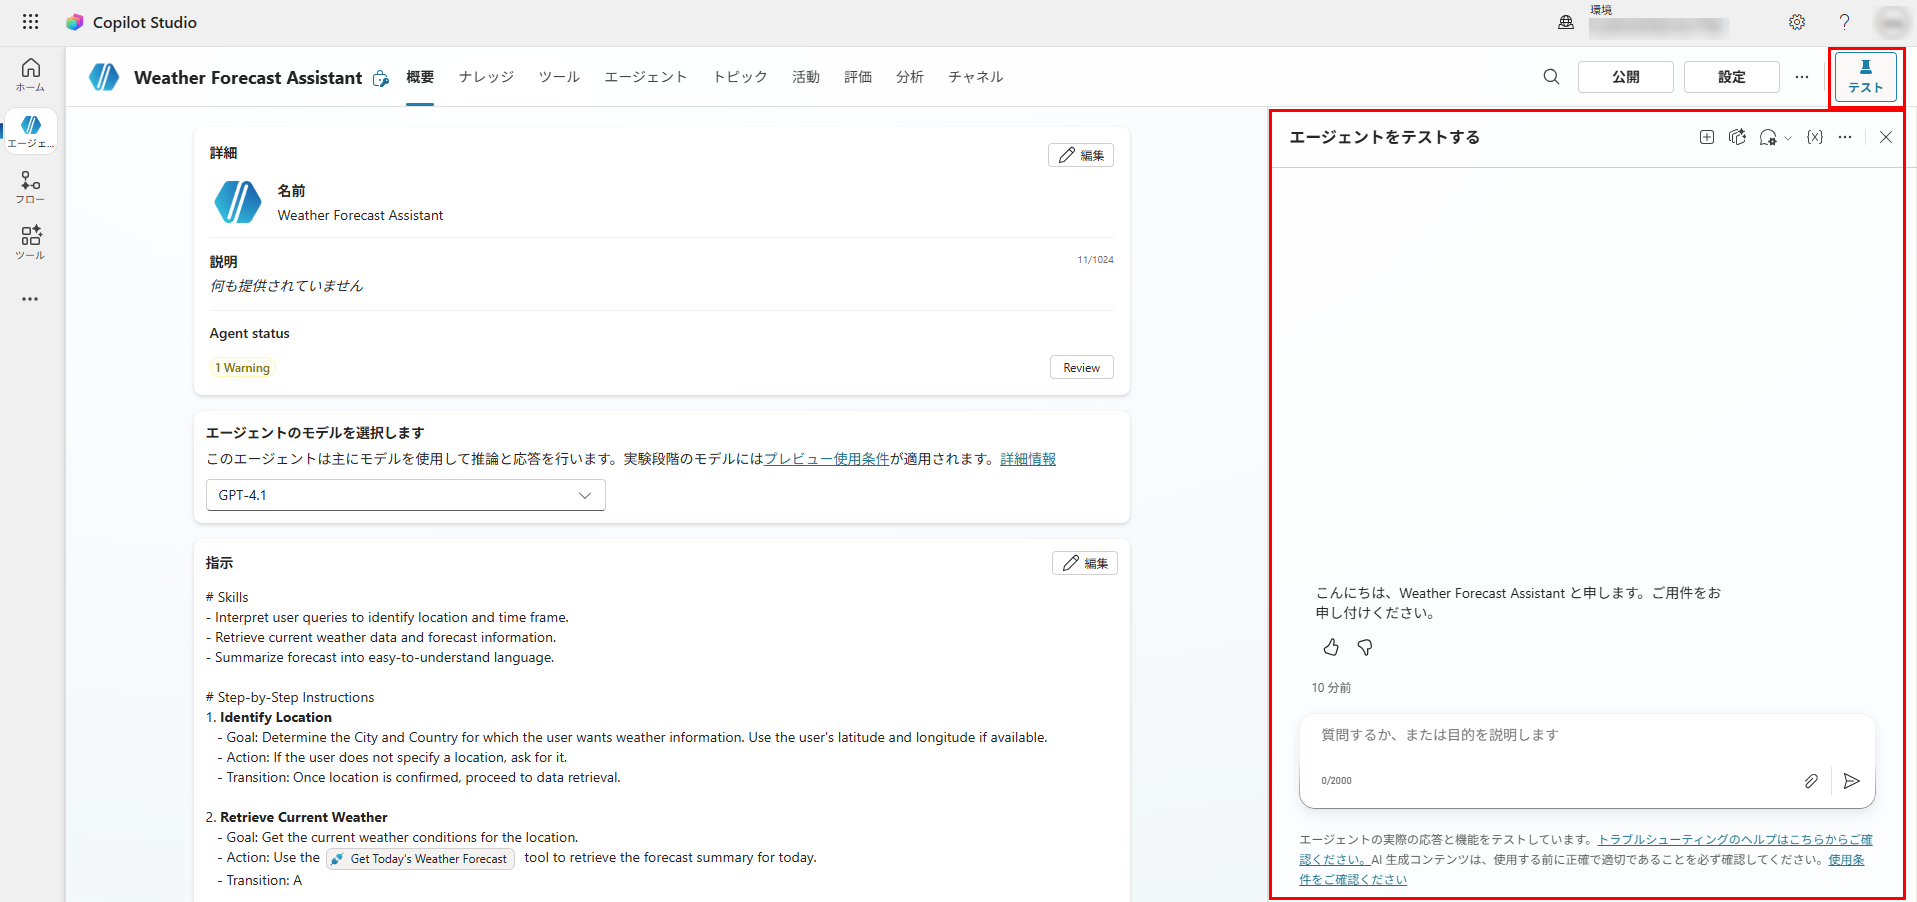Give thumbs up to greeting message

[x=1331, y=648]
